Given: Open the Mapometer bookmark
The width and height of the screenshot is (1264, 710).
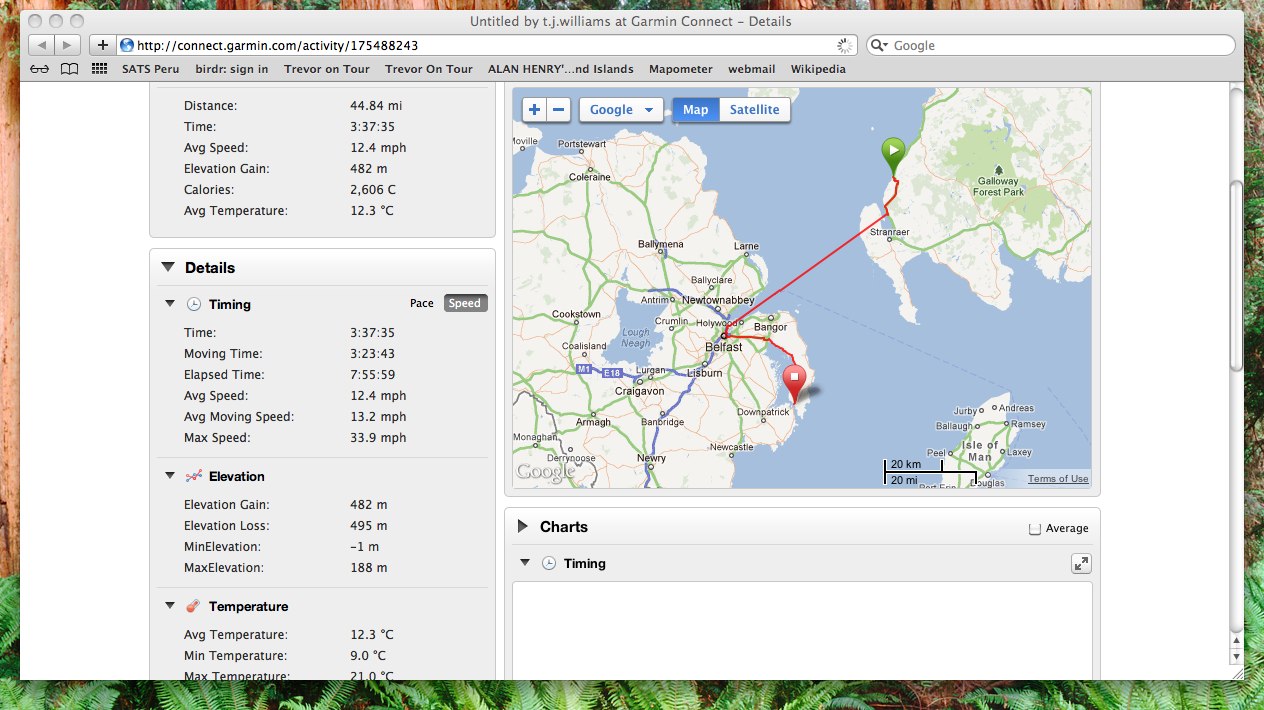Looking at the screenshot, I should pos(680,69).
